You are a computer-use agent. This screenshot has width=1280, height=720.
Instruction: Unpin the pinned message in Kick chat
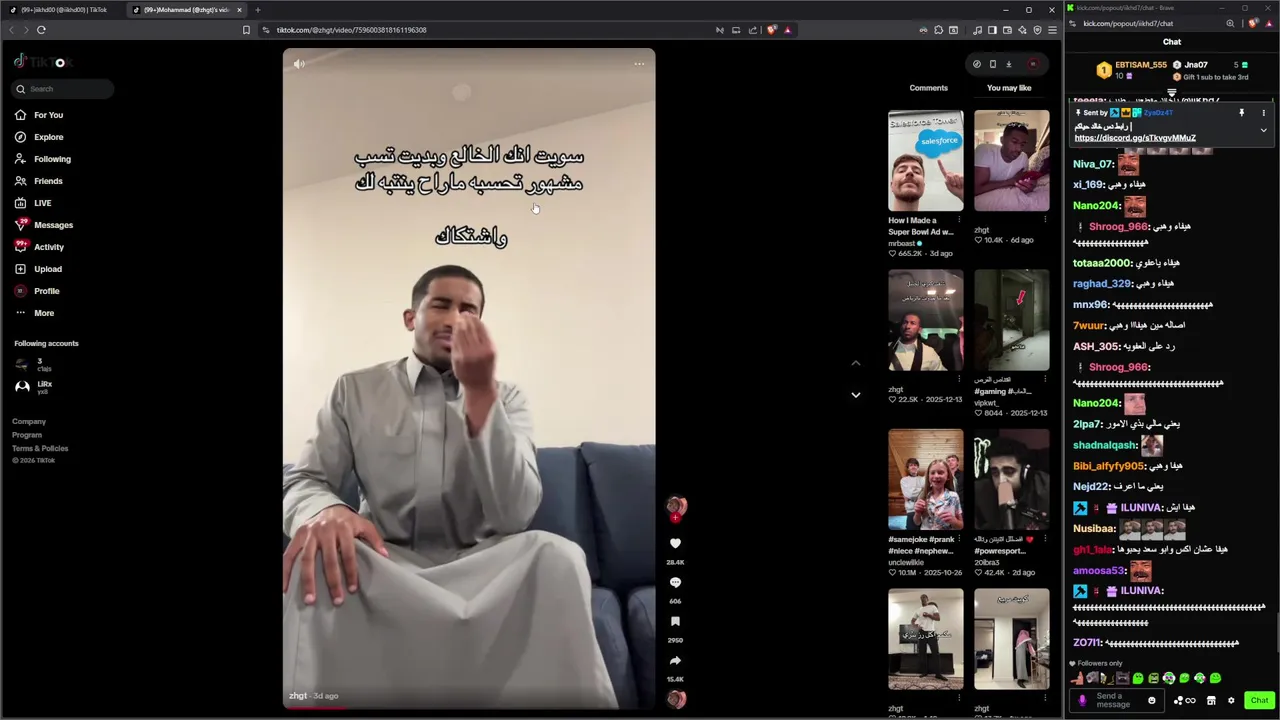[1242, 113]
